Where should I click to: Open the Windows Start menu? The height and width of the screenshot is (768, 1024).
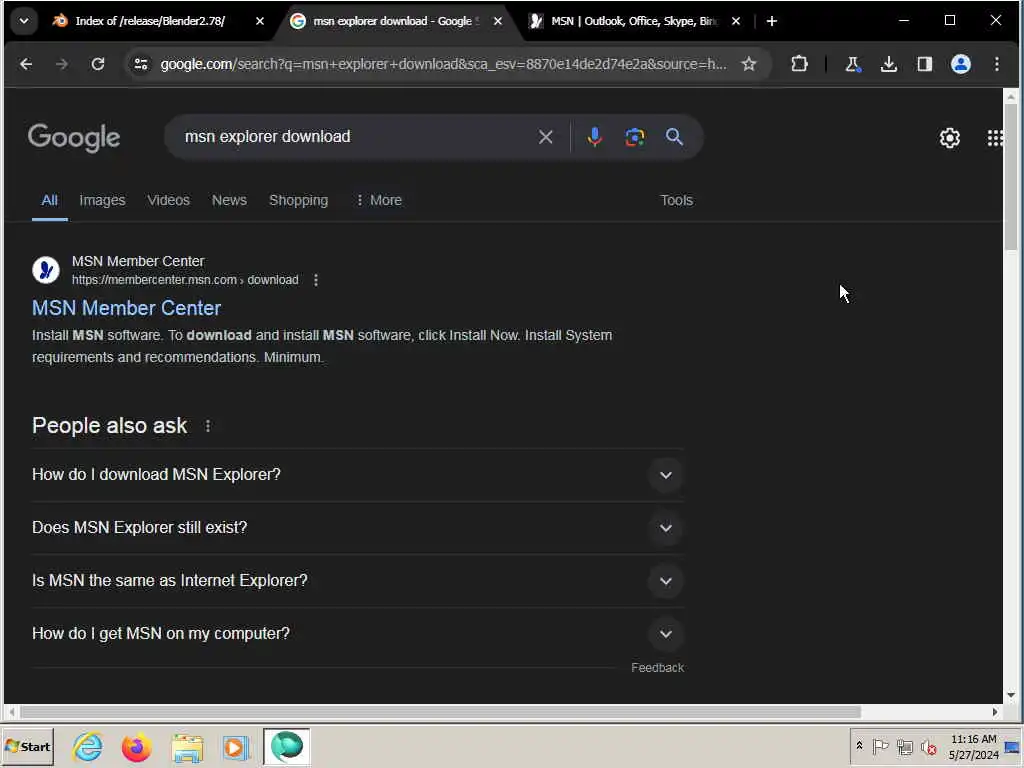(27, 747)
